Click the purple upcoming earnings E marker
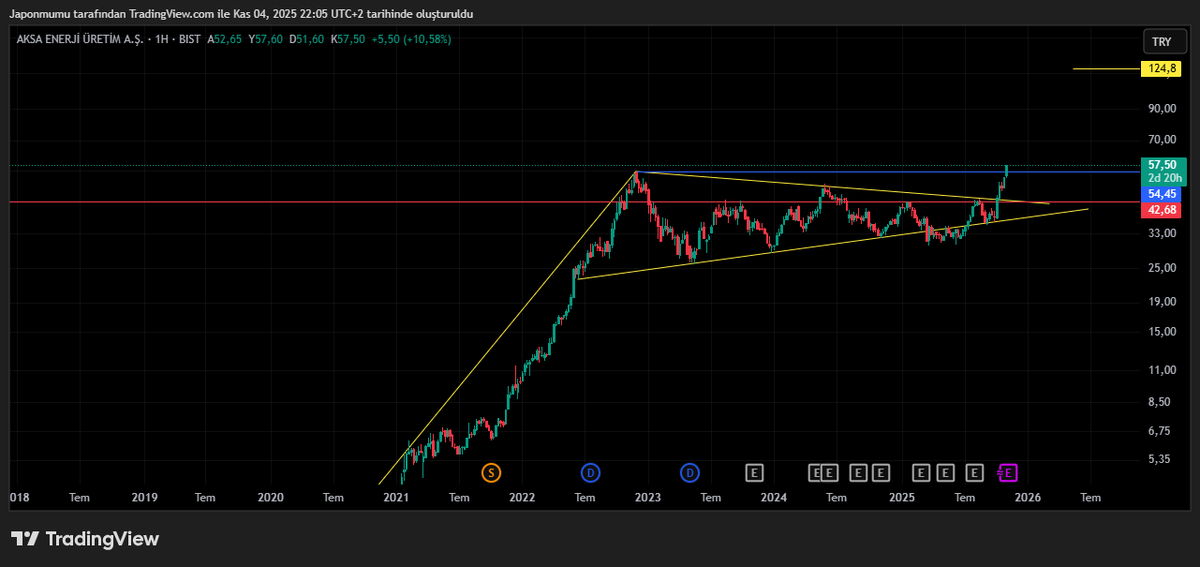 [x=1008, y=472]
